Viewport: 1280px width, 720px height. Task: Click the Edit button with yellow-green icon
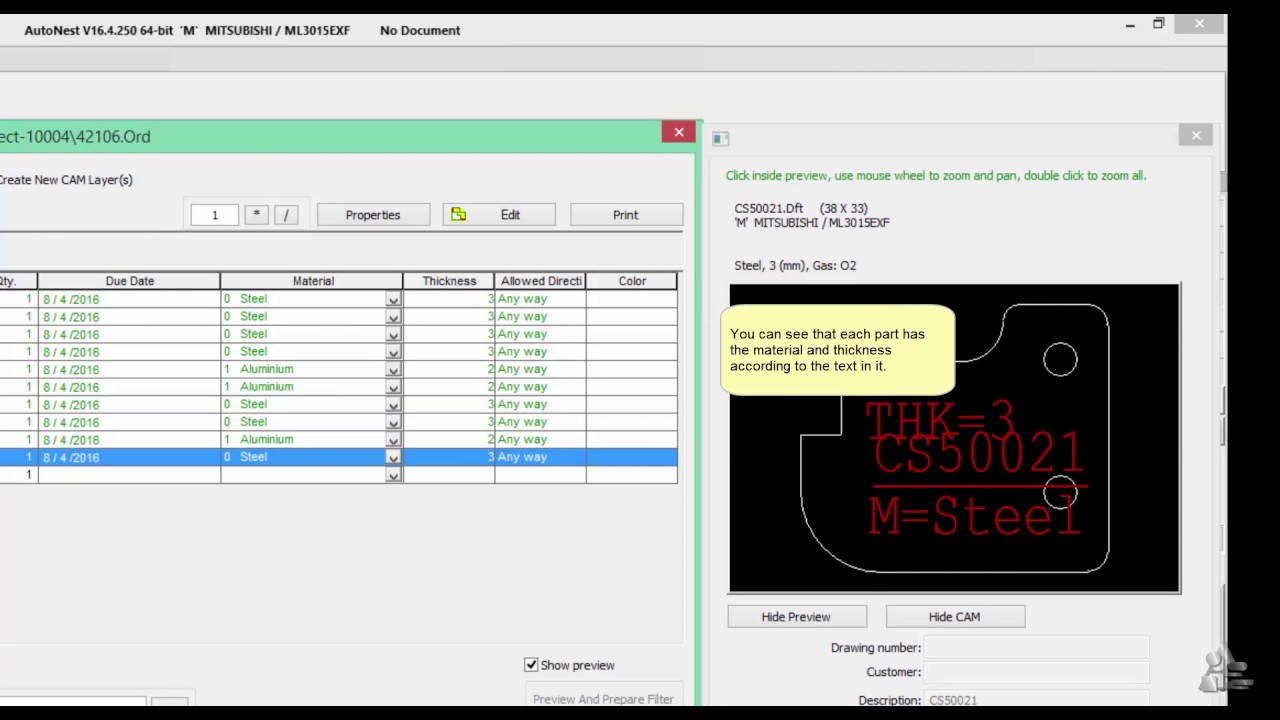[x=499, y=215]
